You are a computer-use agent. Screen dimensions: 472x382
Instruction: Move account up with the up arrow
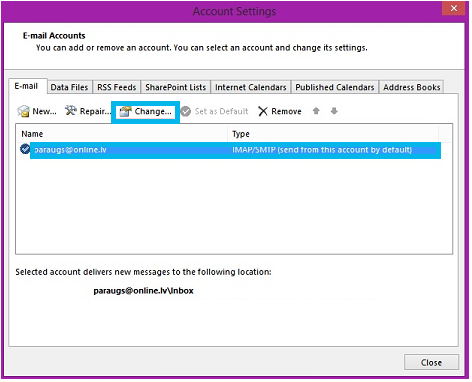click(316, 111)
